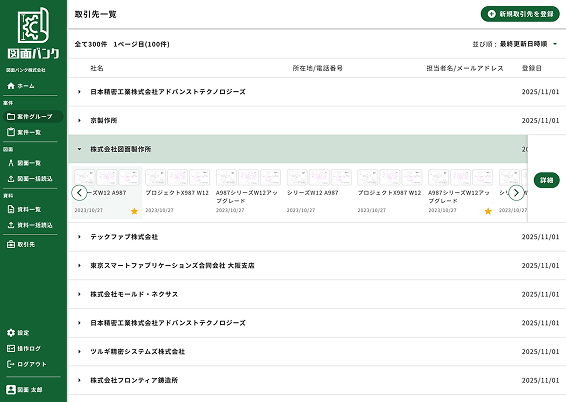Select the テックファブ株式会社 company name
The height and width of the screenshot is (402, 566).
[x=124, y=237]
